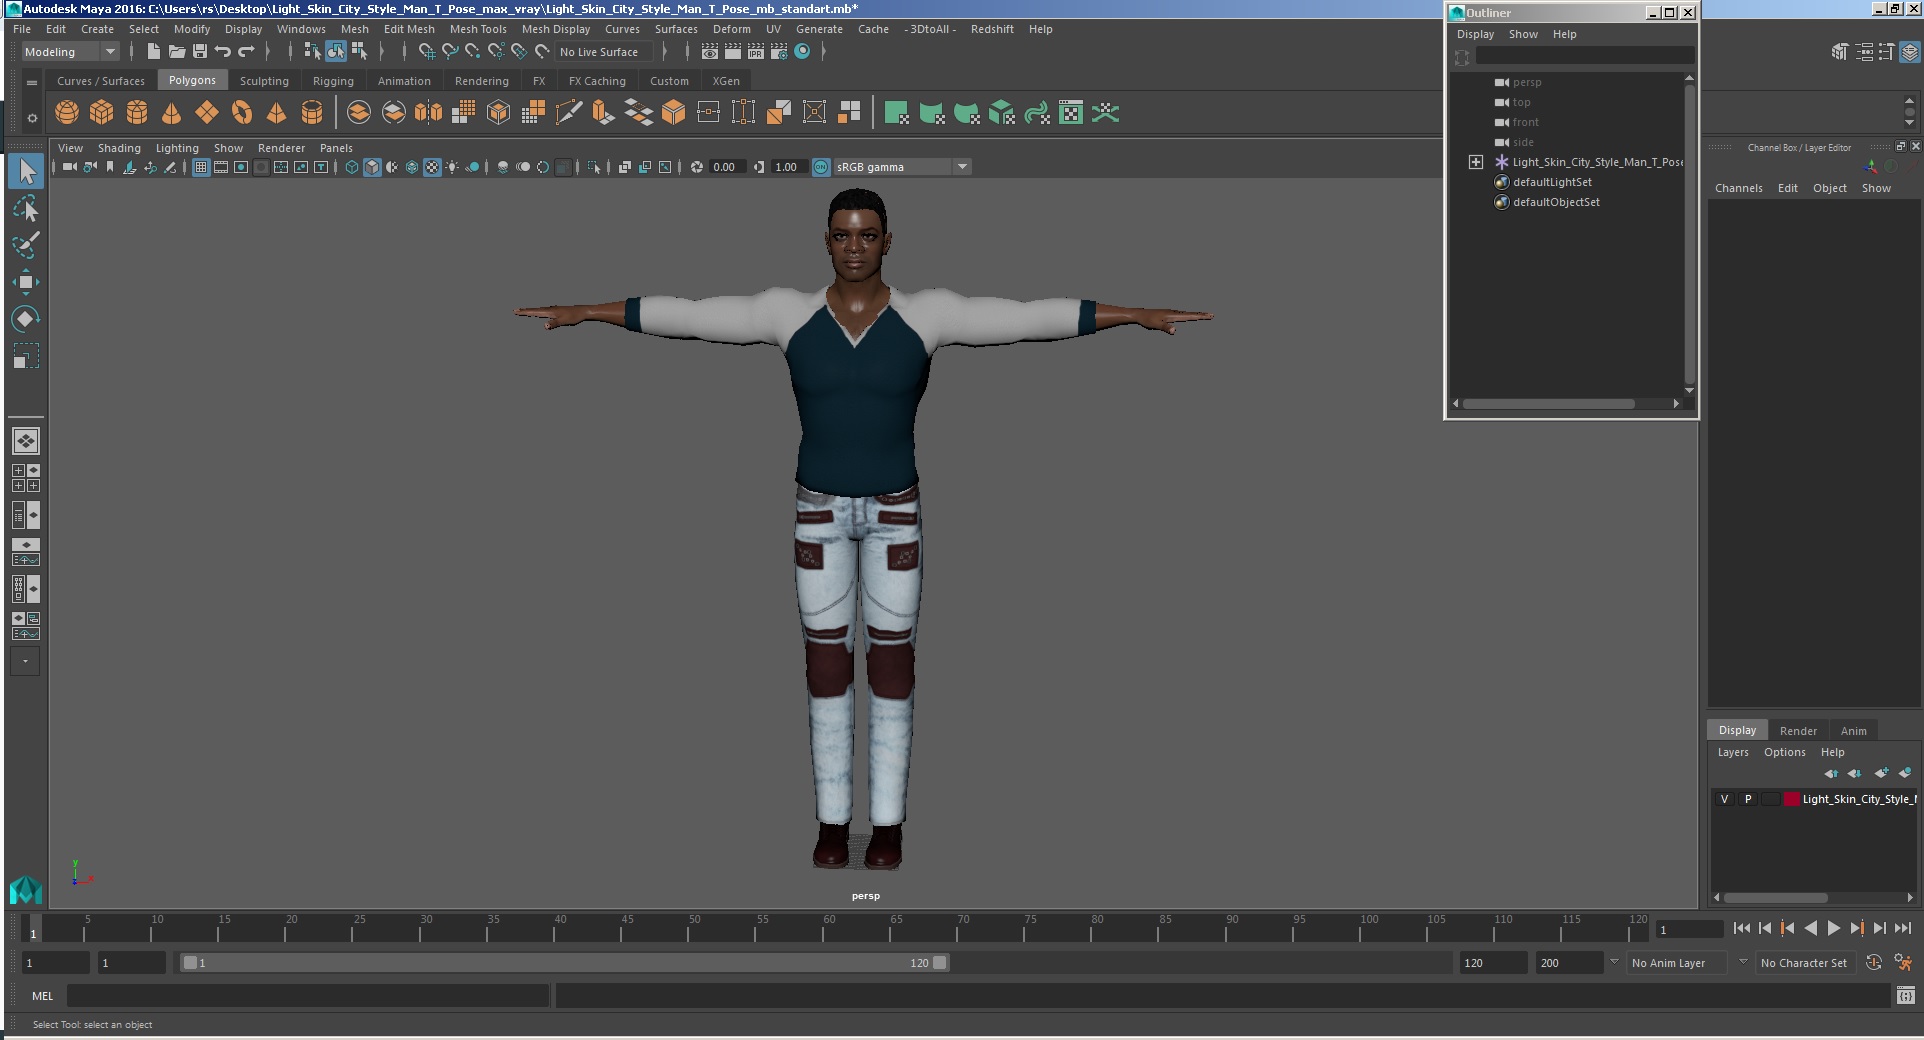
Task: Create a polygon plane from the shelf
Action: [x=207, y=113]
